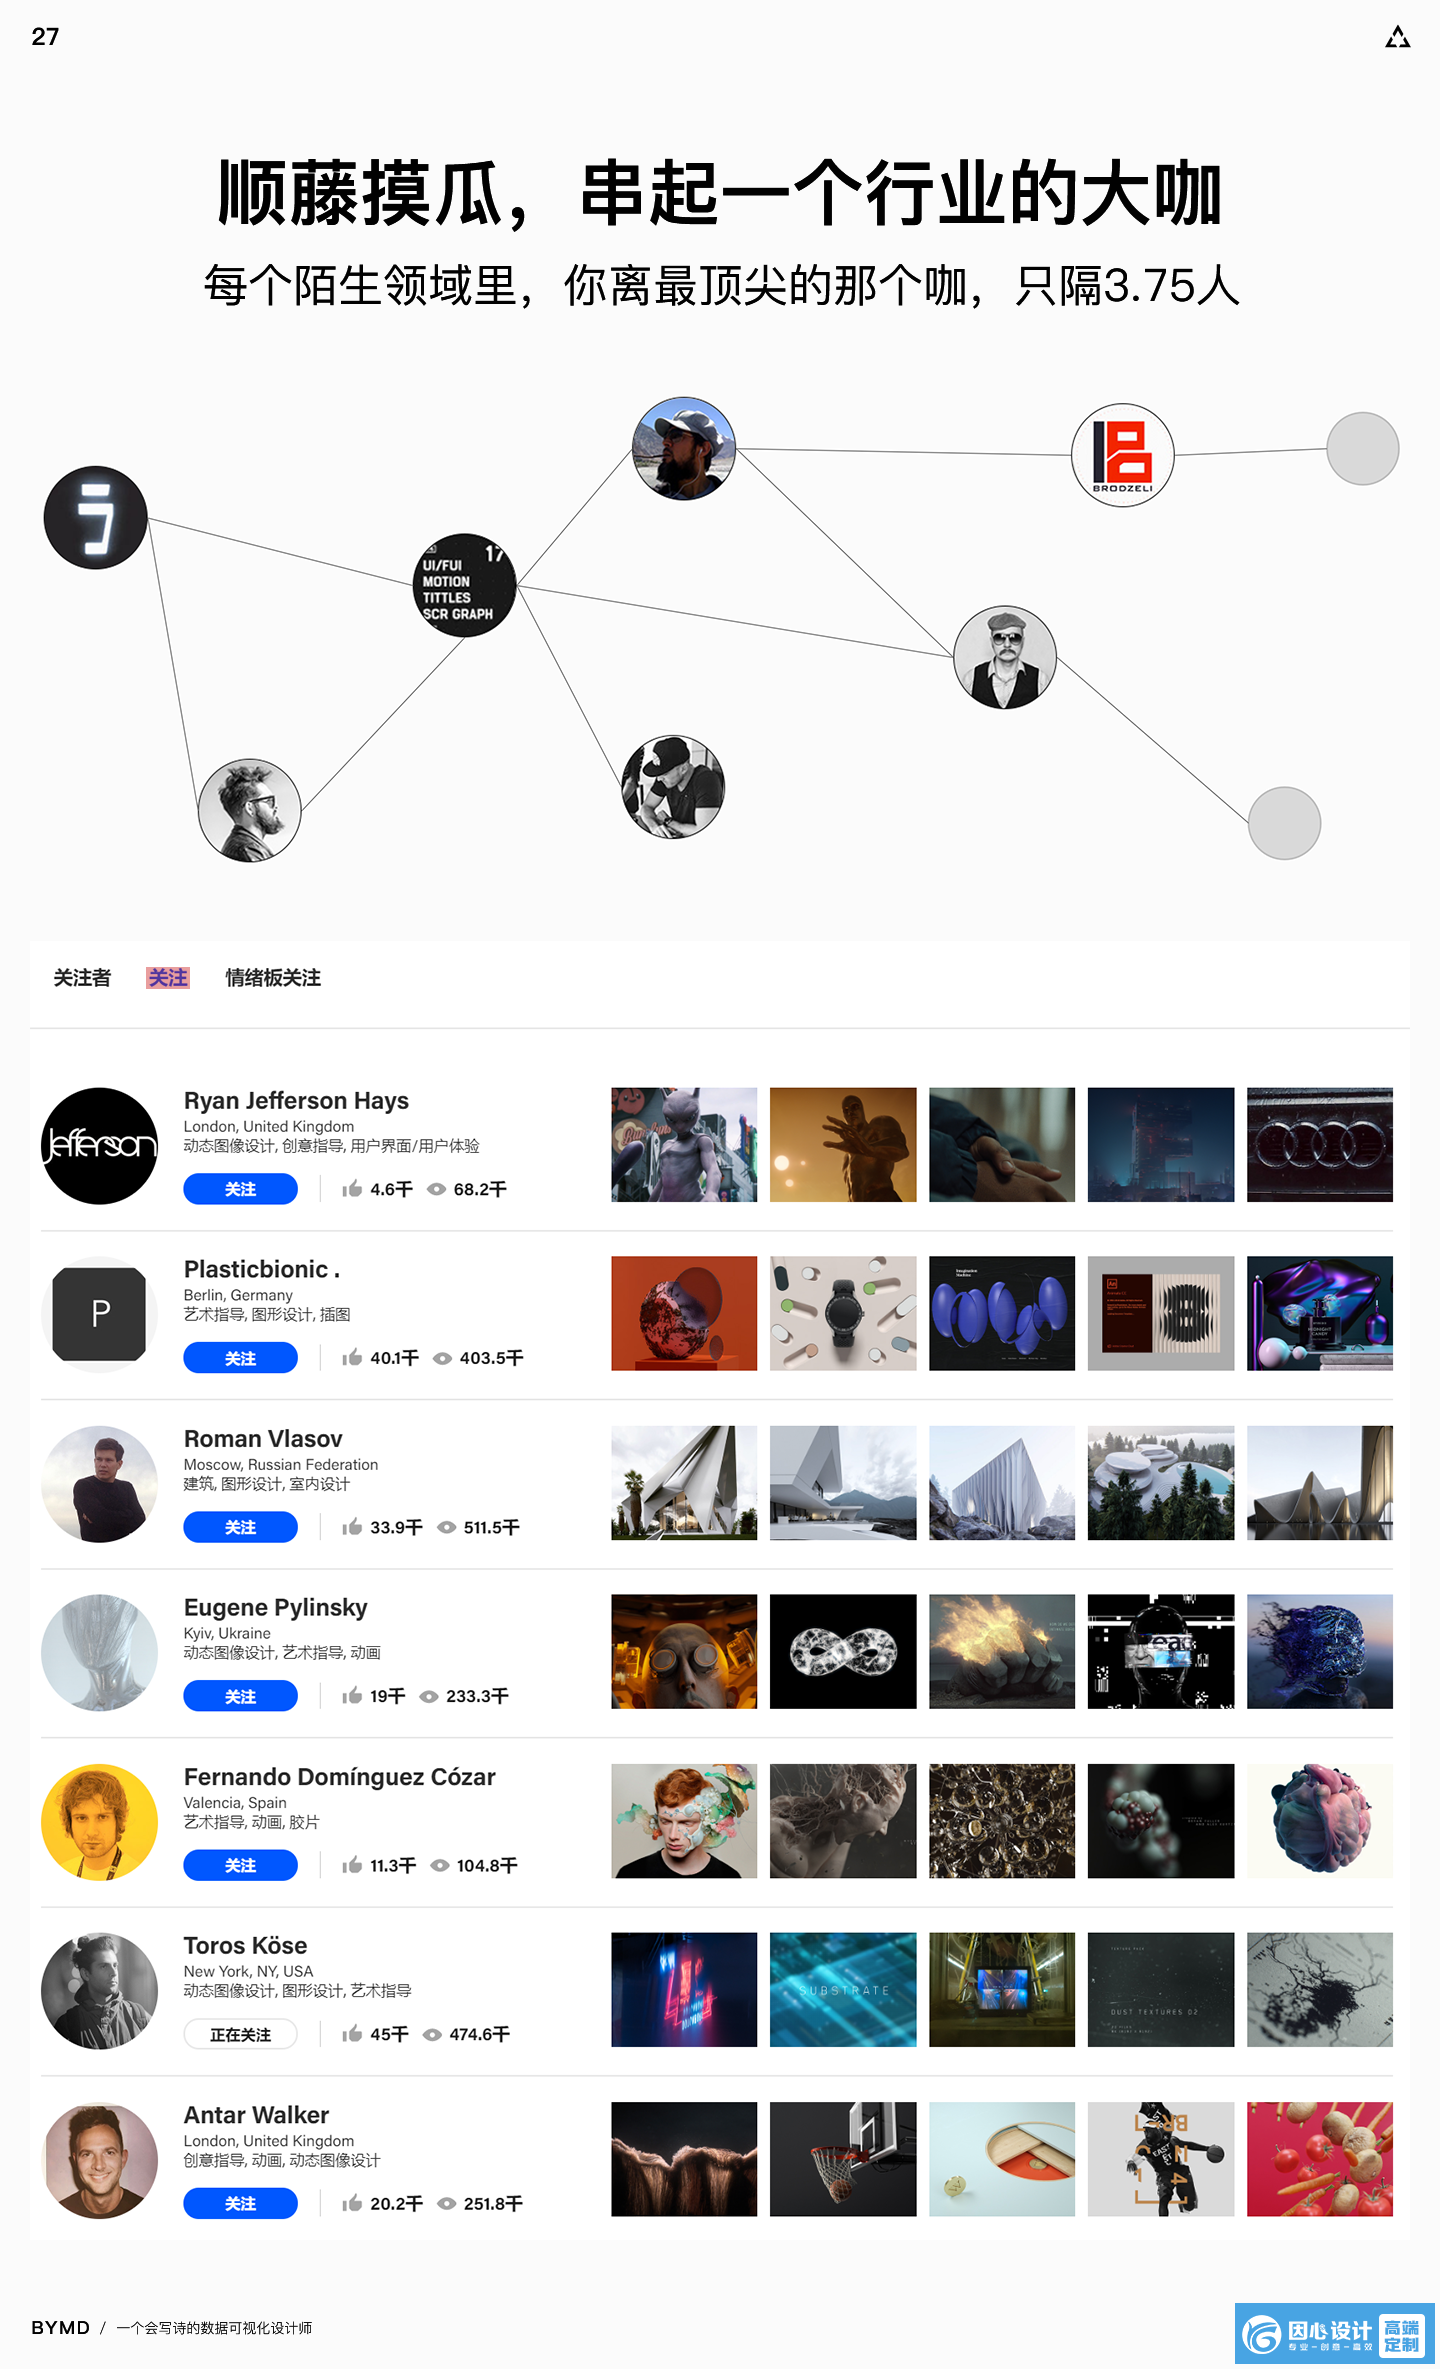Click the thumbs-up icon beside 40.1千

pyautogui.click(x=352, y=1357)
